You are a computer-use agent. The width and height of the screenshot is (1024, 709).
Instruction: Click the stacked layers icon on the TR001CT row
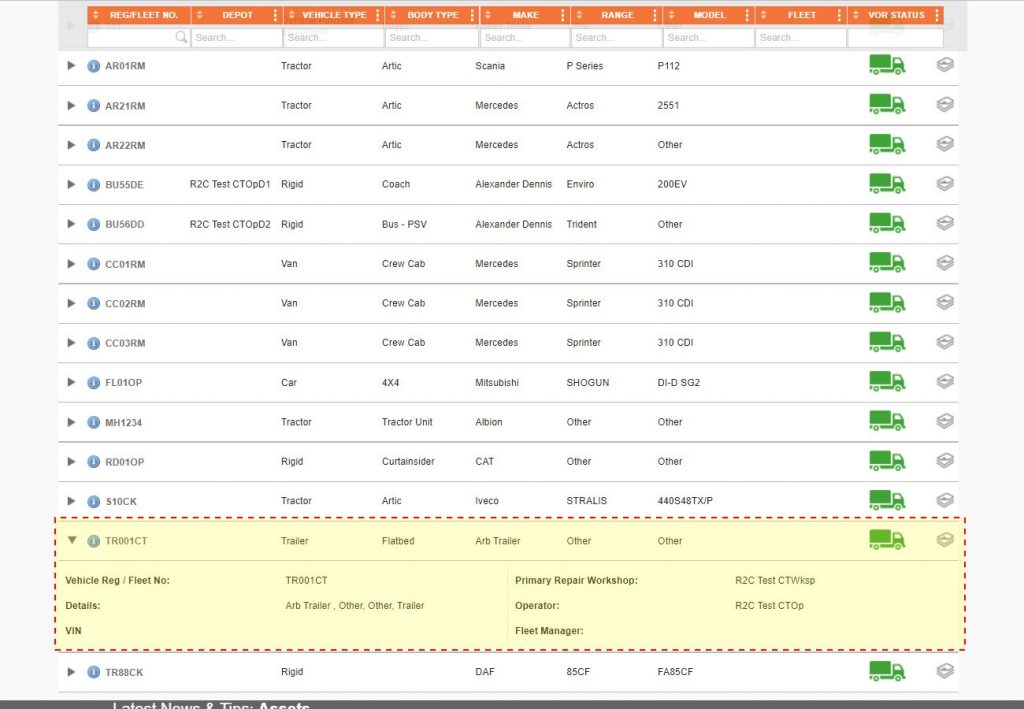[x=944, y=539]
